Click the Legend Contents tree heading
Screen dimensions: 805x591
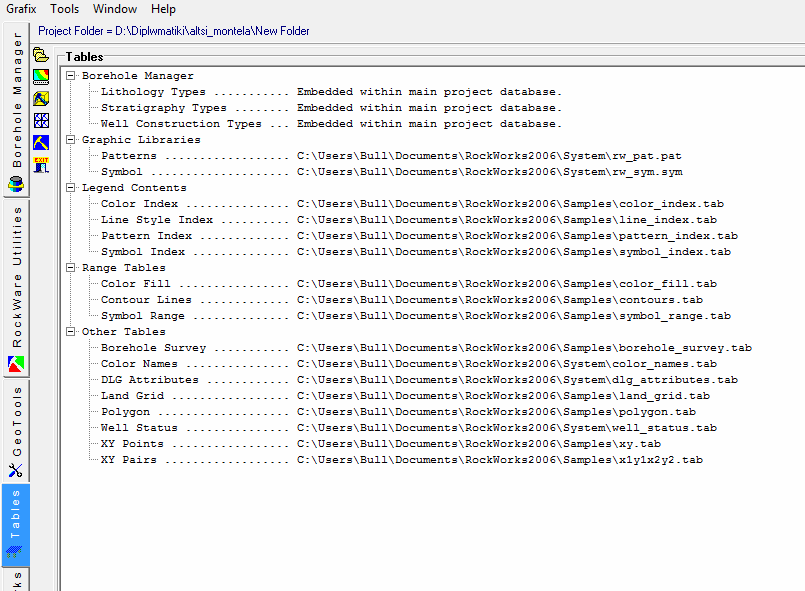click(134, 187)
